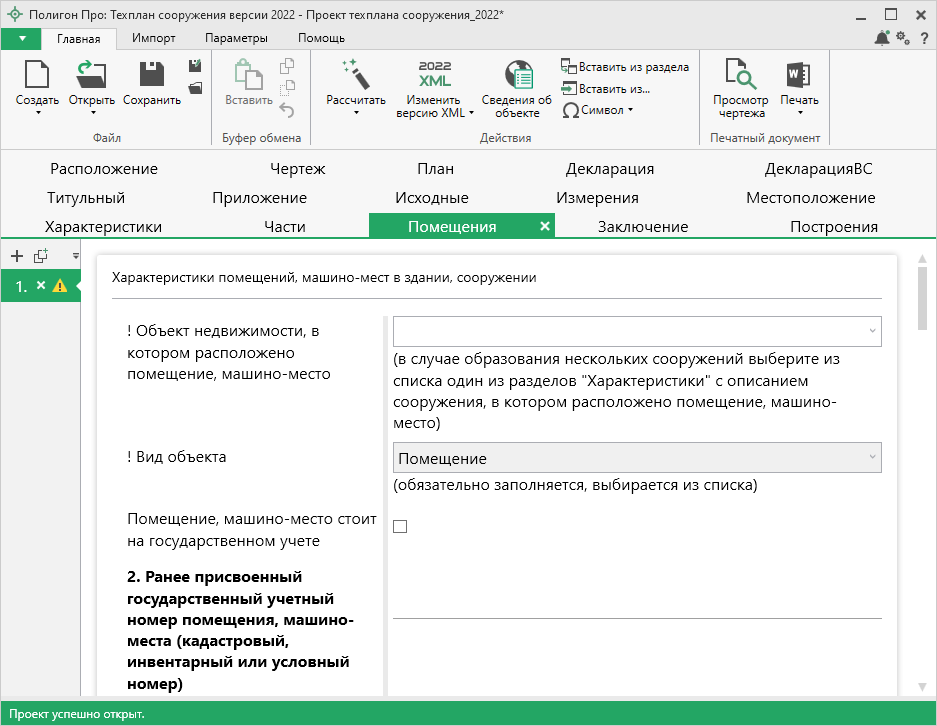Click the Изменить версию XML icon

coord(435,76)
